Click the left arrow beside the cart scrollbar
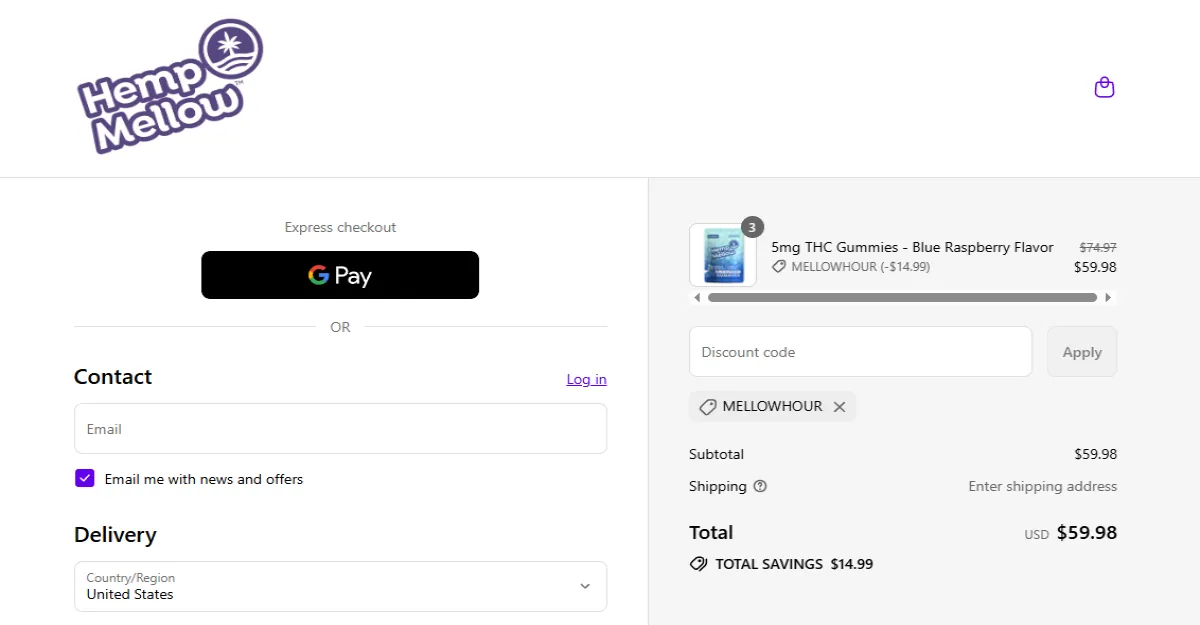The image size is (1200, 625). 697,297
